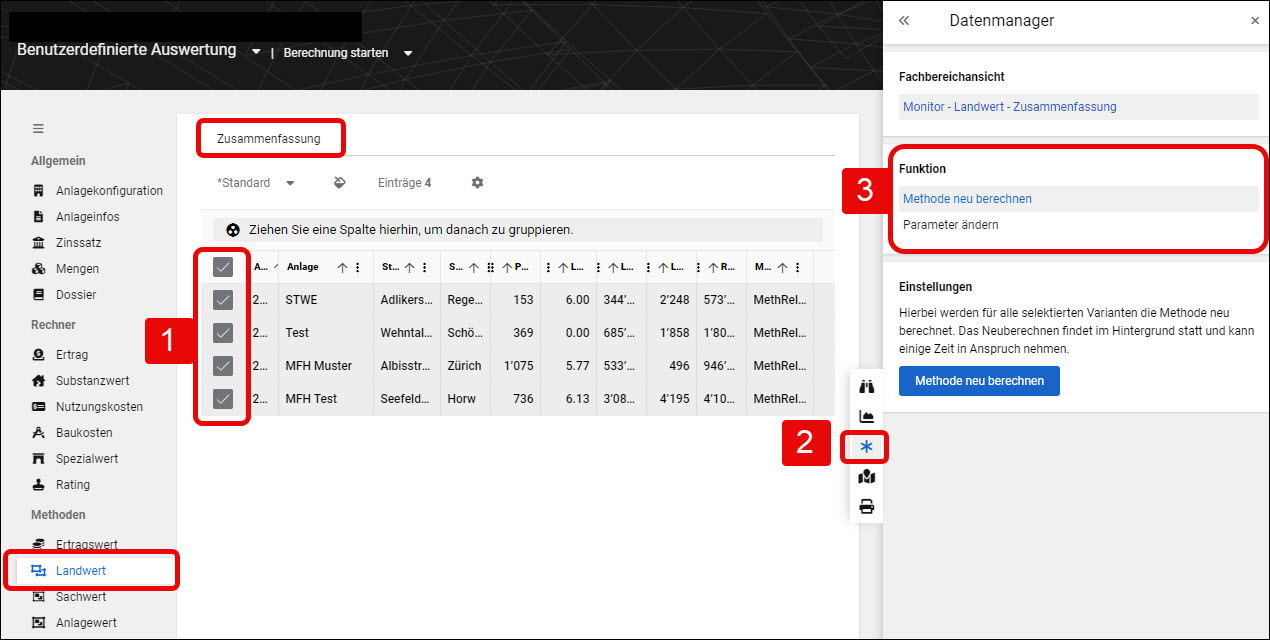This screenshot has height=640, width=1270.
Task: Select the asterisk function icon
Action: 867,447
